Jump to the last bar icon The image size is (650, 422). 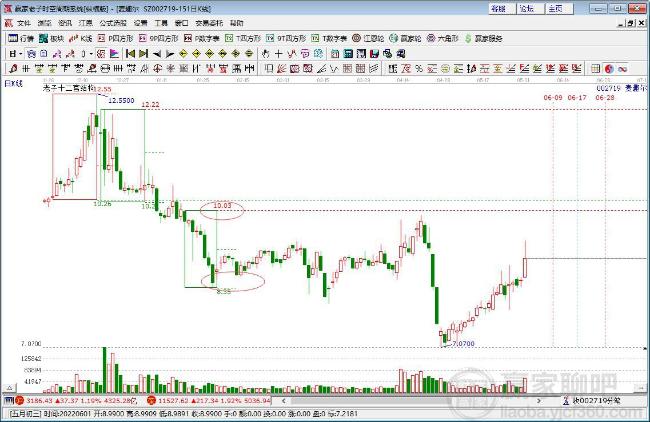point(144,53)
